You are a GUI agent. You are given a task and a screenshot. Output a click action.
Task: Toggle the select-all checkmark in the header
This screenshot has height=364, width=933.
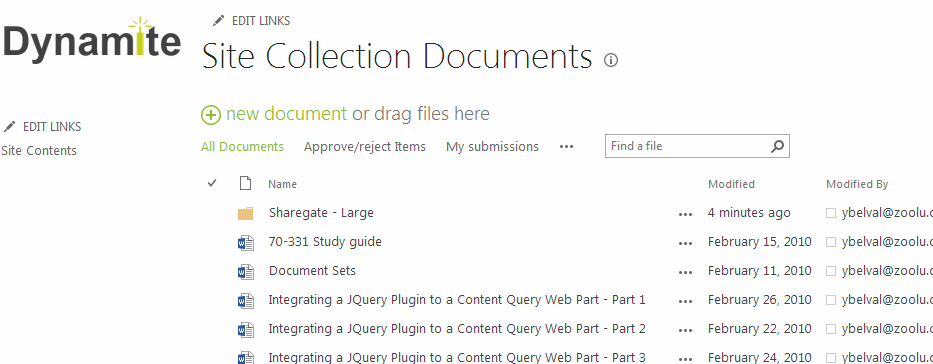click(212, 183)
